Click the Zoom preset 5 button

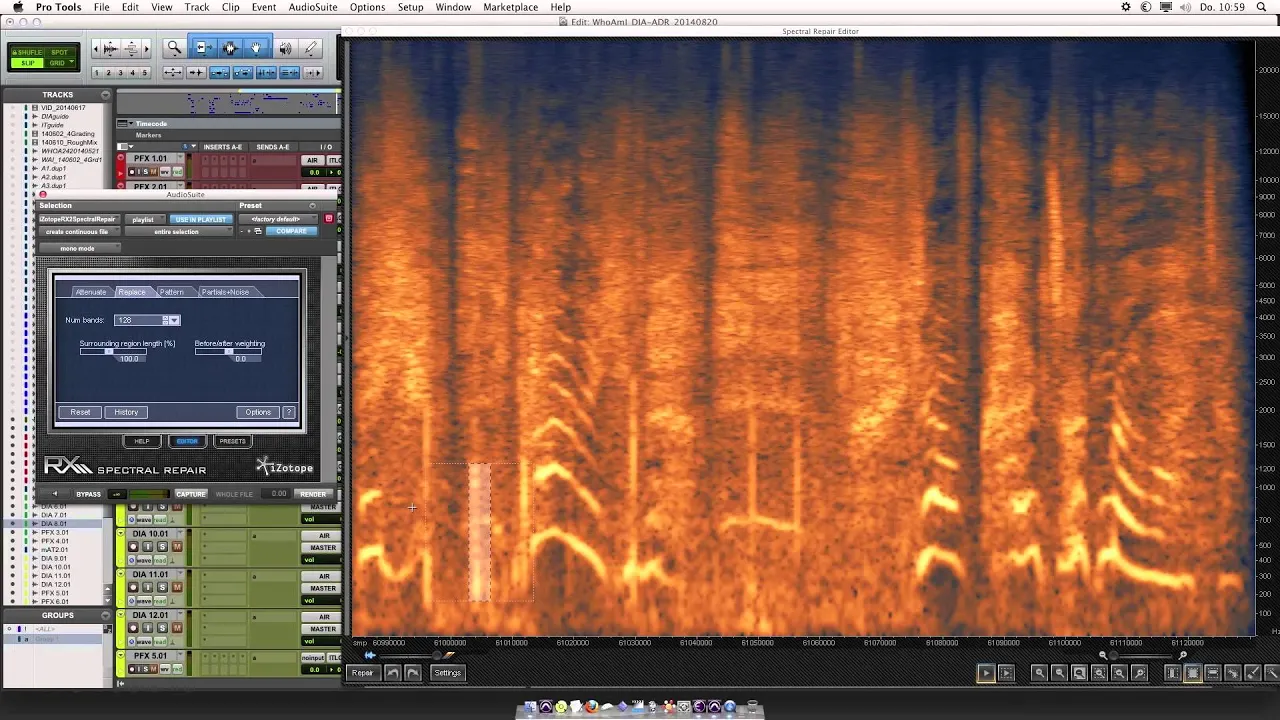tap(145, 73)
